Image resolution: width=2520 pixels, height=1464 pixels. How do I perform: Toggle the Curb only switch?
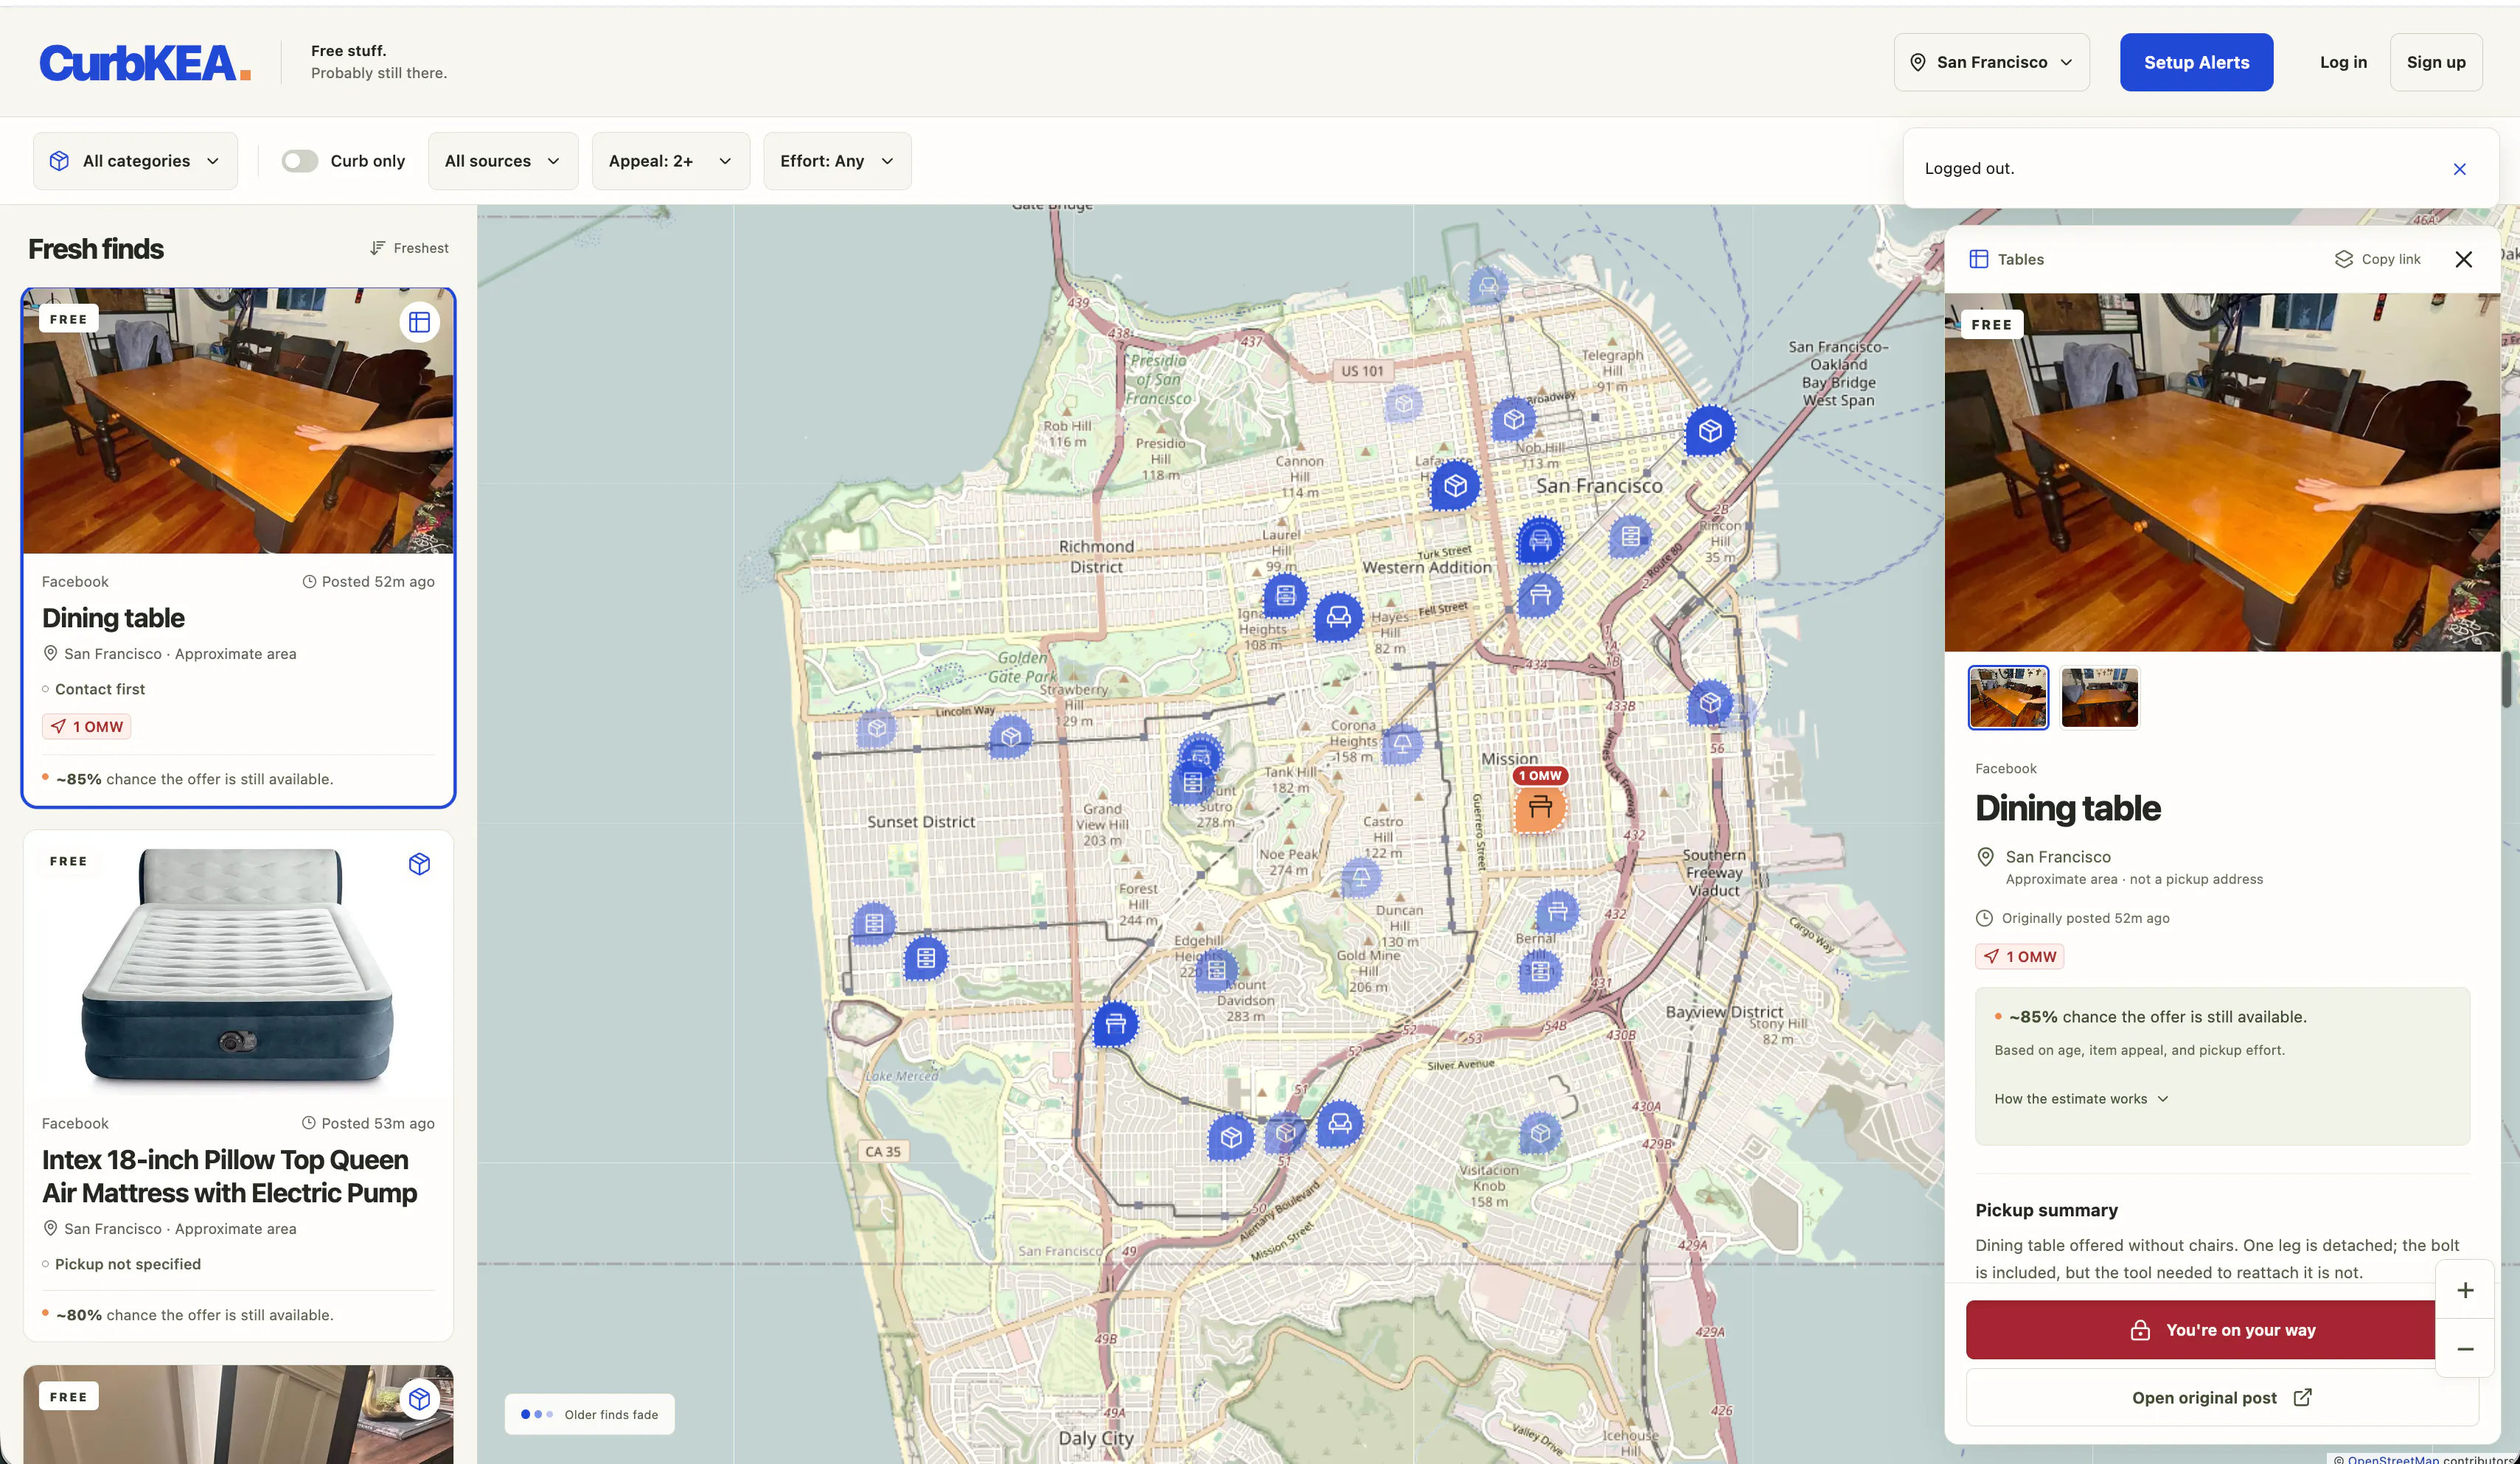click(x=299, y=161)
